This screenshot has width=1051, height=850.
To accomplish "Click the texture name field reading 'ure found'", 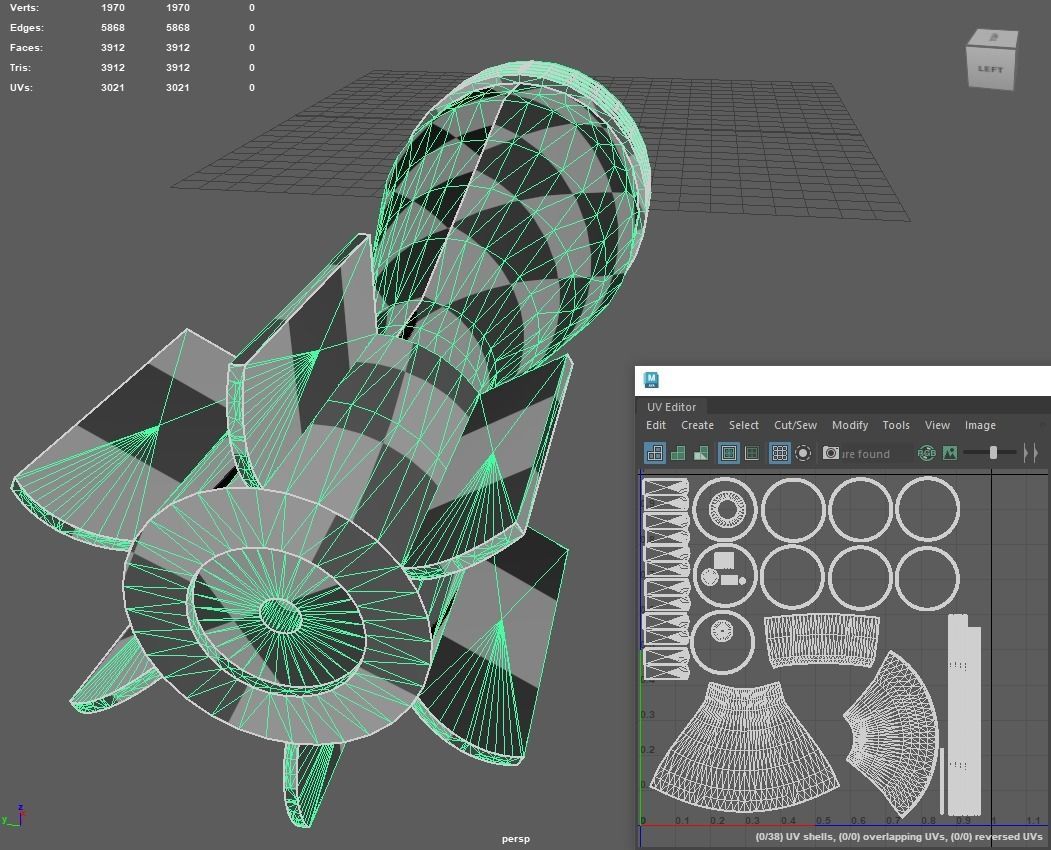I will (875, 454).
